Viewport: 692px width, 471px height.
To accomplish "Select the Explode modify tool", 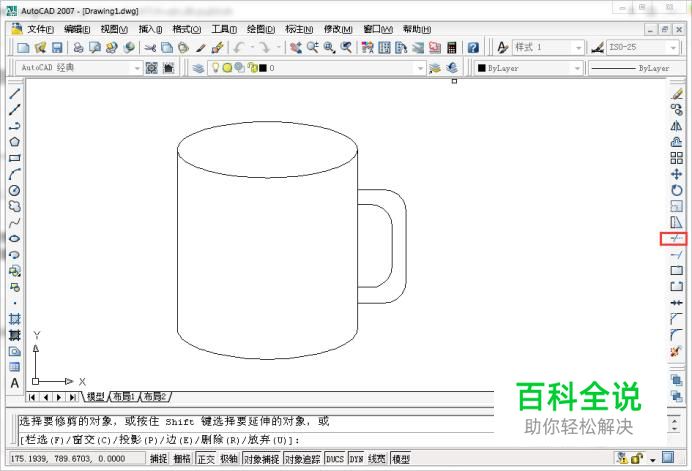I will point(677,352).
